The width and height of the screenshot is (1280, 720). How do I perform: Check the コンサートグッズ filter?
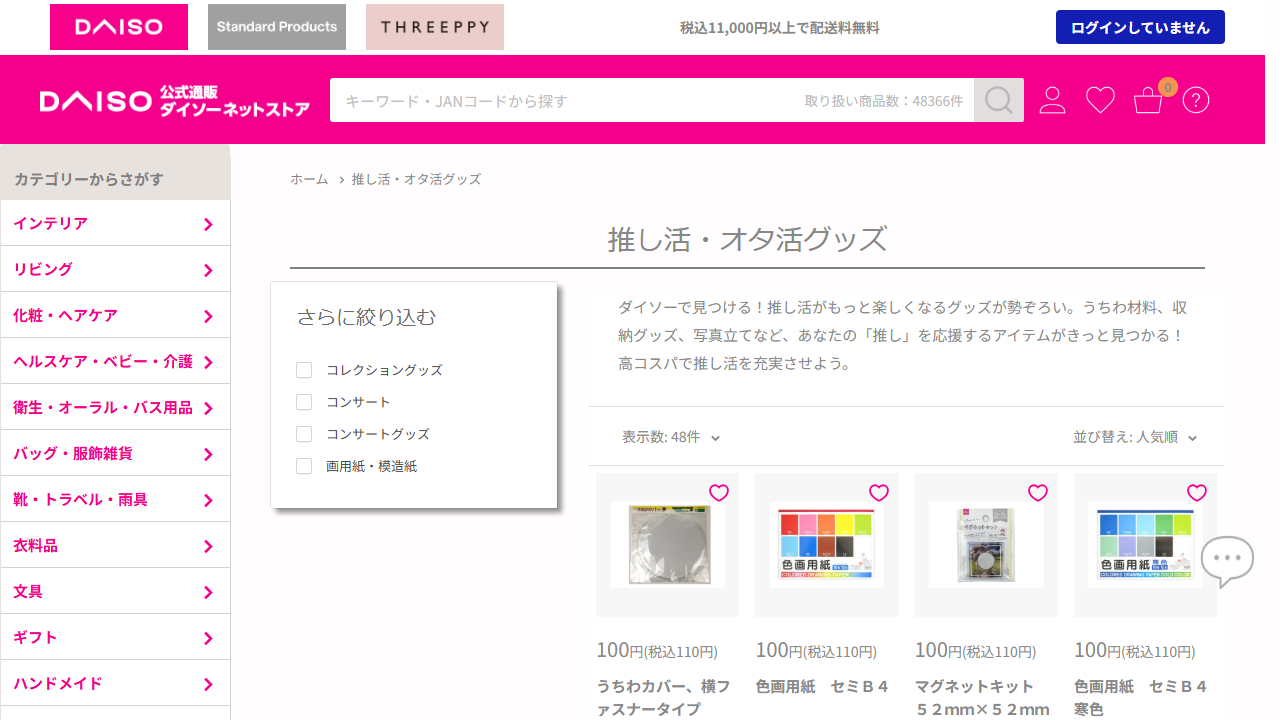[304, 434]
